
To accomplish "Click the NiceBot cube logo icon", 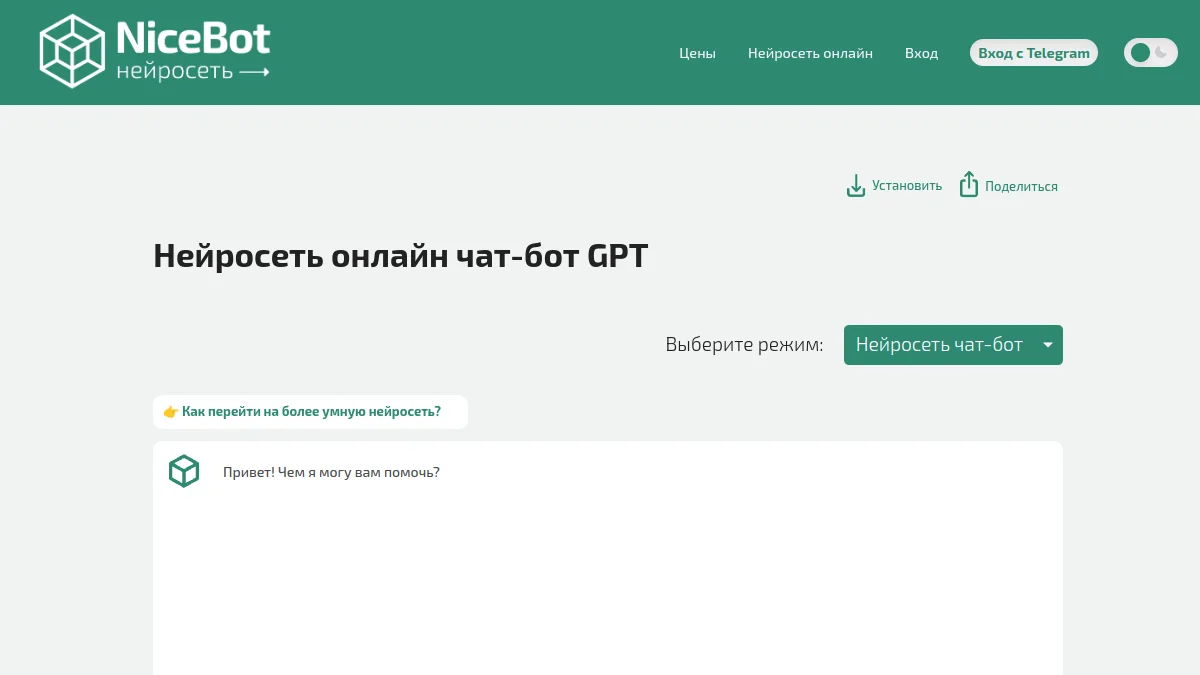I will pos(73,51).
